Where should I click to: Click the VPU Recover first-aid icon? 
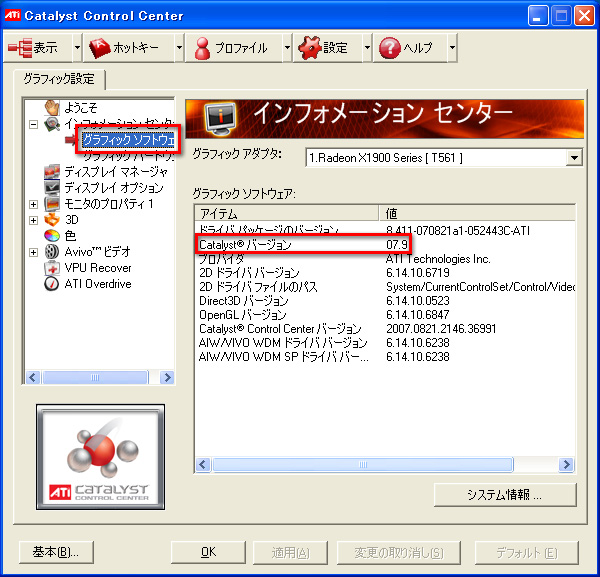52,268
